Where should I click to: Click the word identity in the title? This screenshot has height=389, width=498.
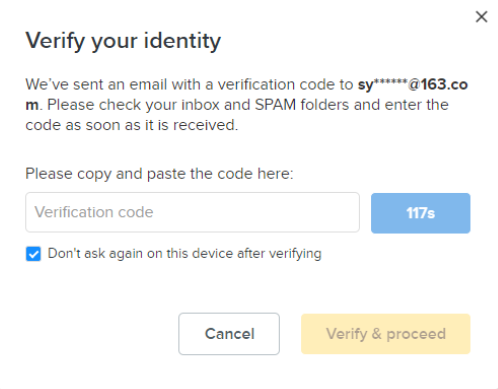[x=182, y=41]
